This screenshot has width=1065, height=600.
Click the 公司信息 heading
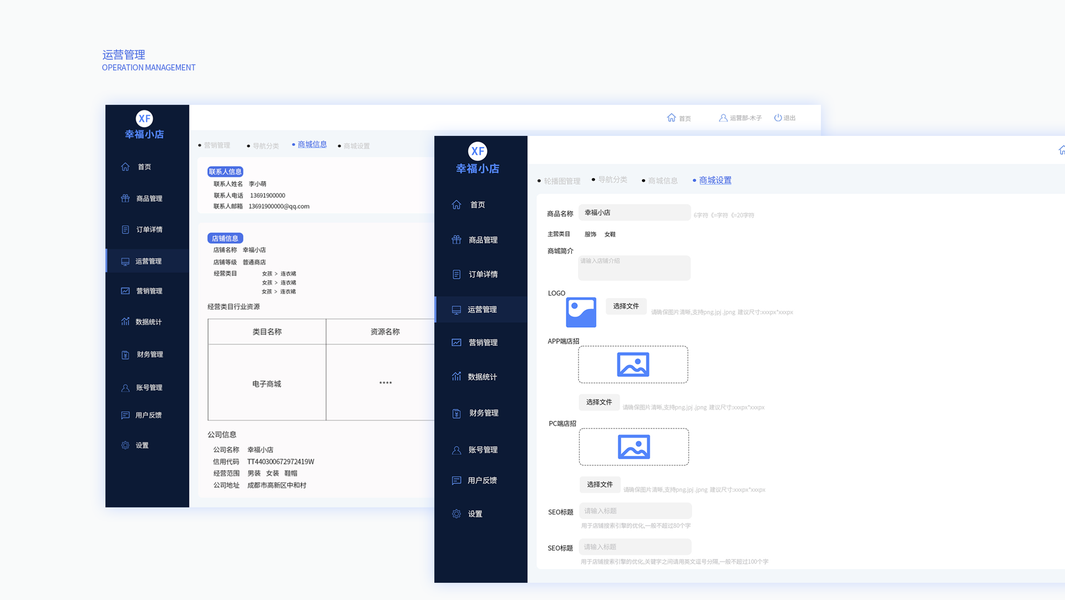point(222,435)
